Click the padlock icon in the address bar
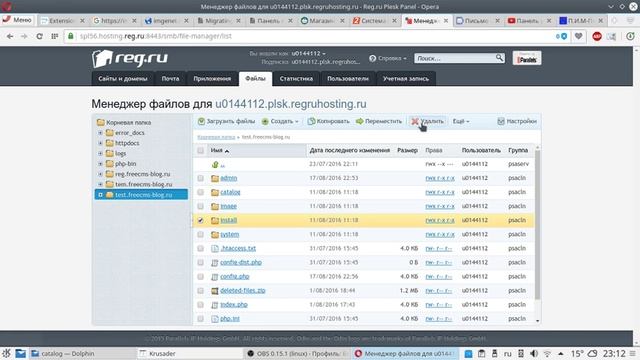Image resolution: width=640 pixels, height=360 pixels. [71, 36]
